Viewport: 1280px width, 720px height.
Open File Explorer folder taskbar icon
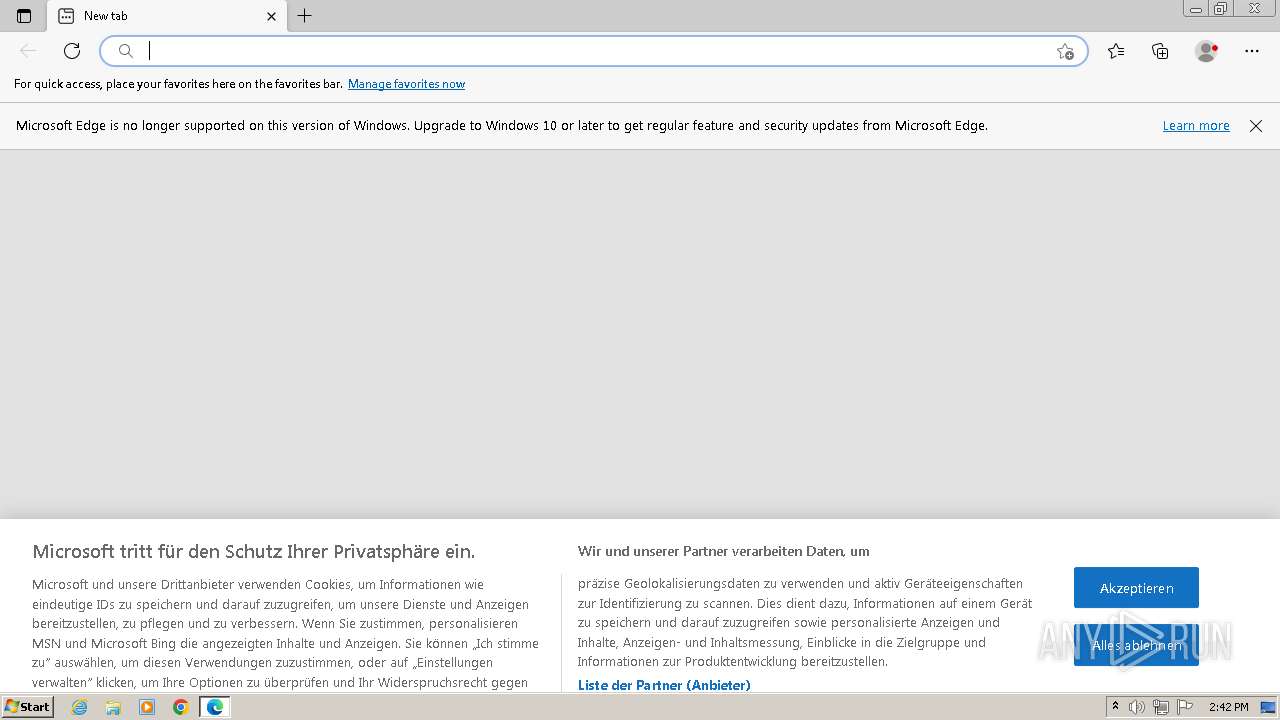pos(113,707)
